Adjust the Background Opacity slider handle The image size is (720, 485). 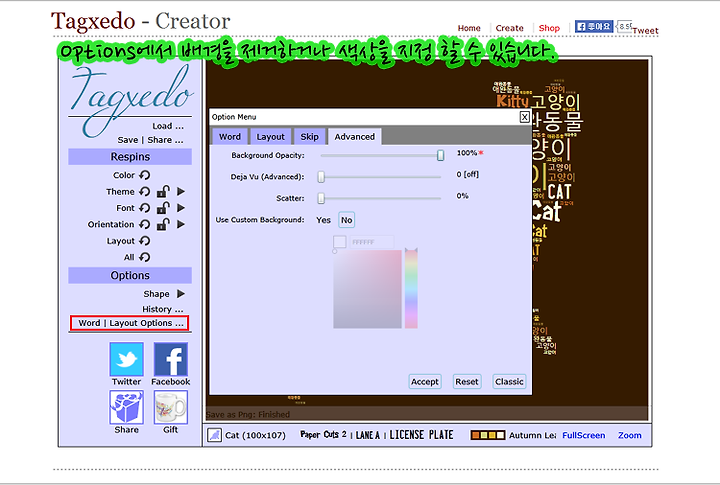point(440,155)
